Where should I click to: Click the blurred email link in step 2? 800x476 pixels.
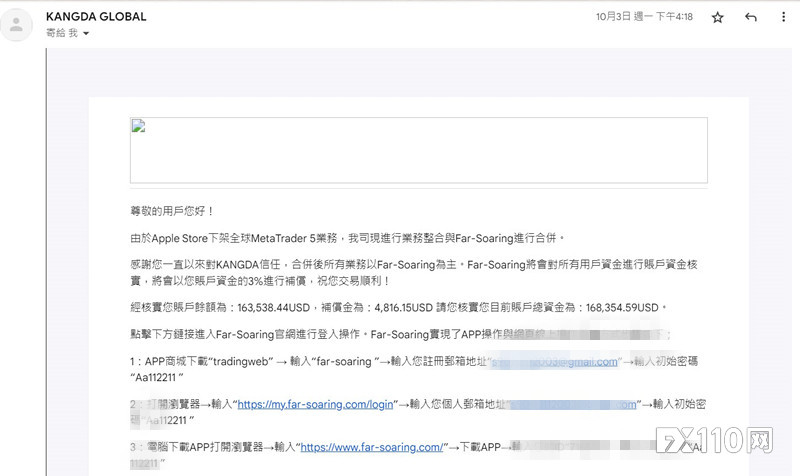click(x=573, y=405)
